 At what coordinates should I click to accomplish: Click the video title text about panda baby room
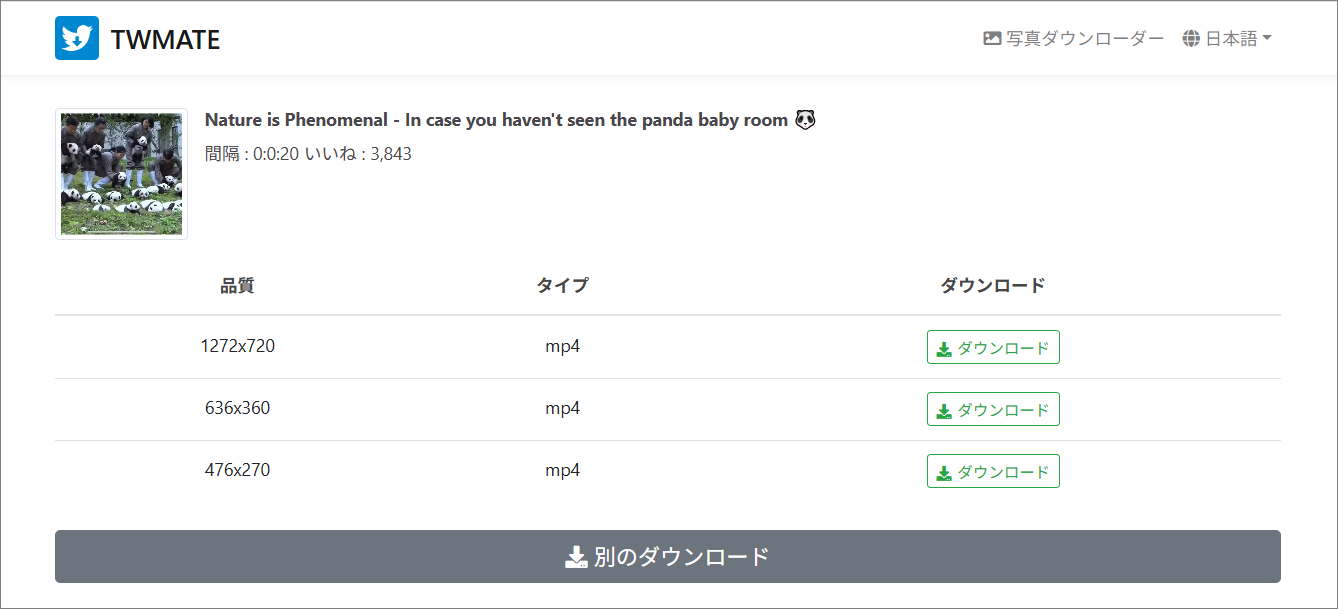coord(495,119)
